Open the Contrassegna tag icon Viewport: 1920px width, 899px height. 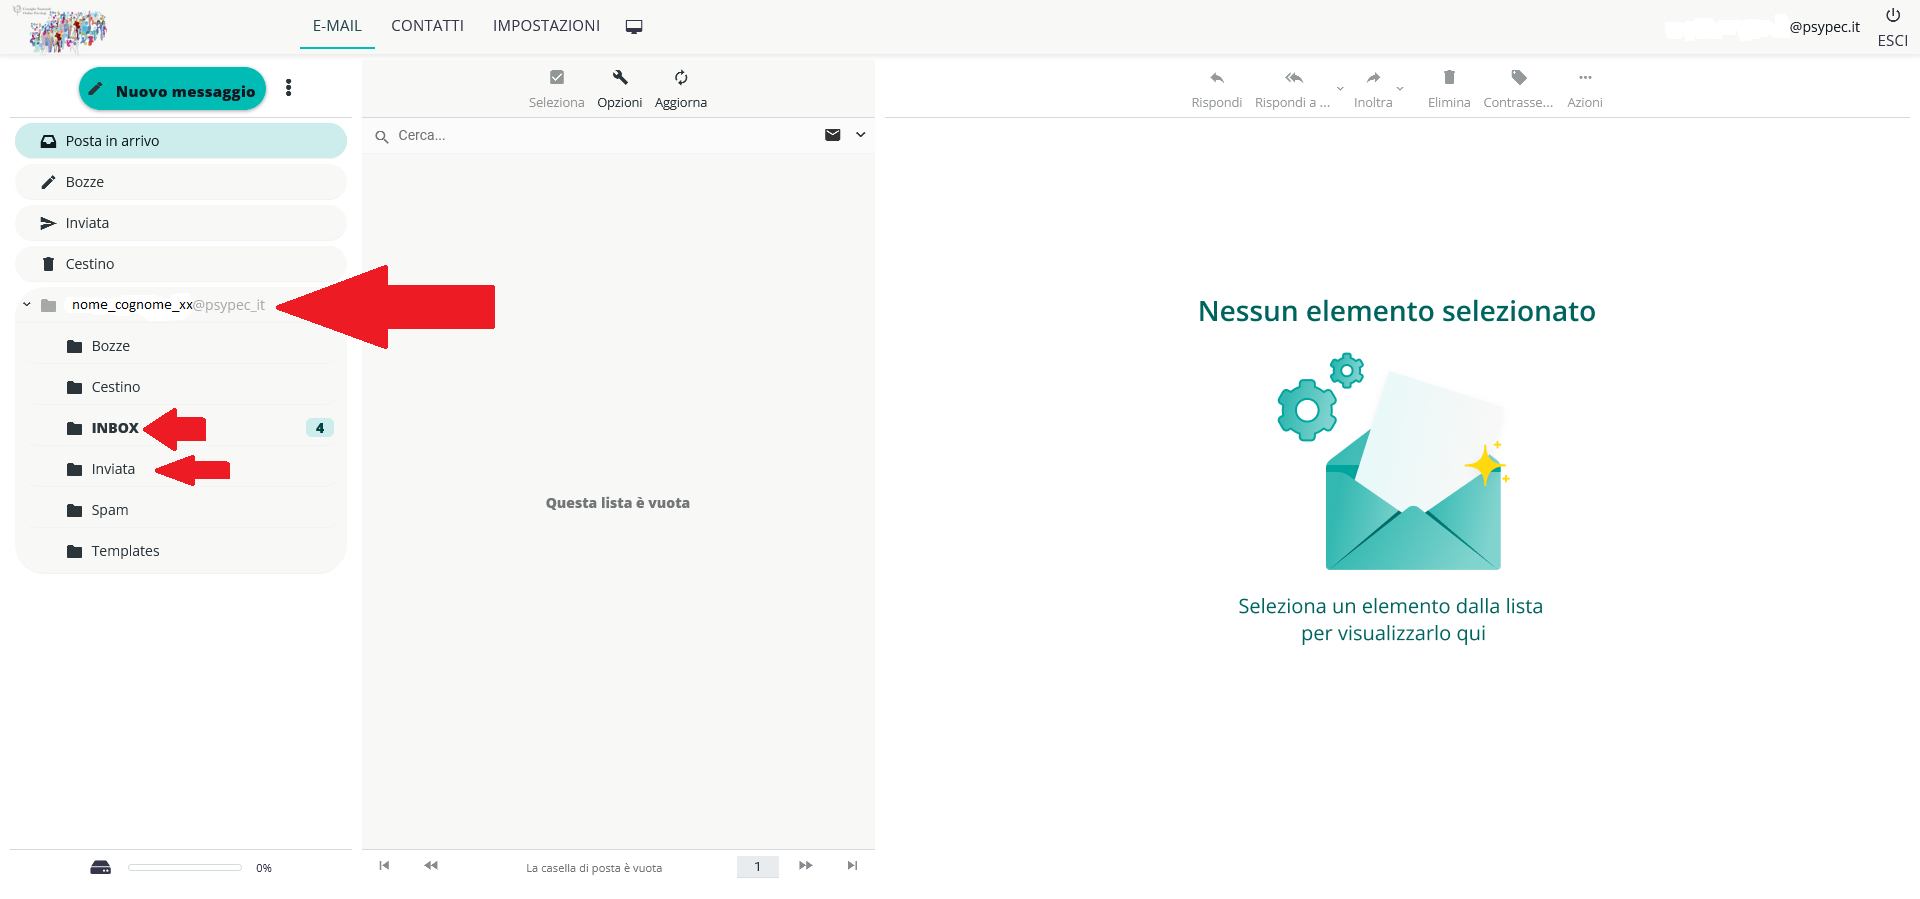click(x=1518, y=78)
